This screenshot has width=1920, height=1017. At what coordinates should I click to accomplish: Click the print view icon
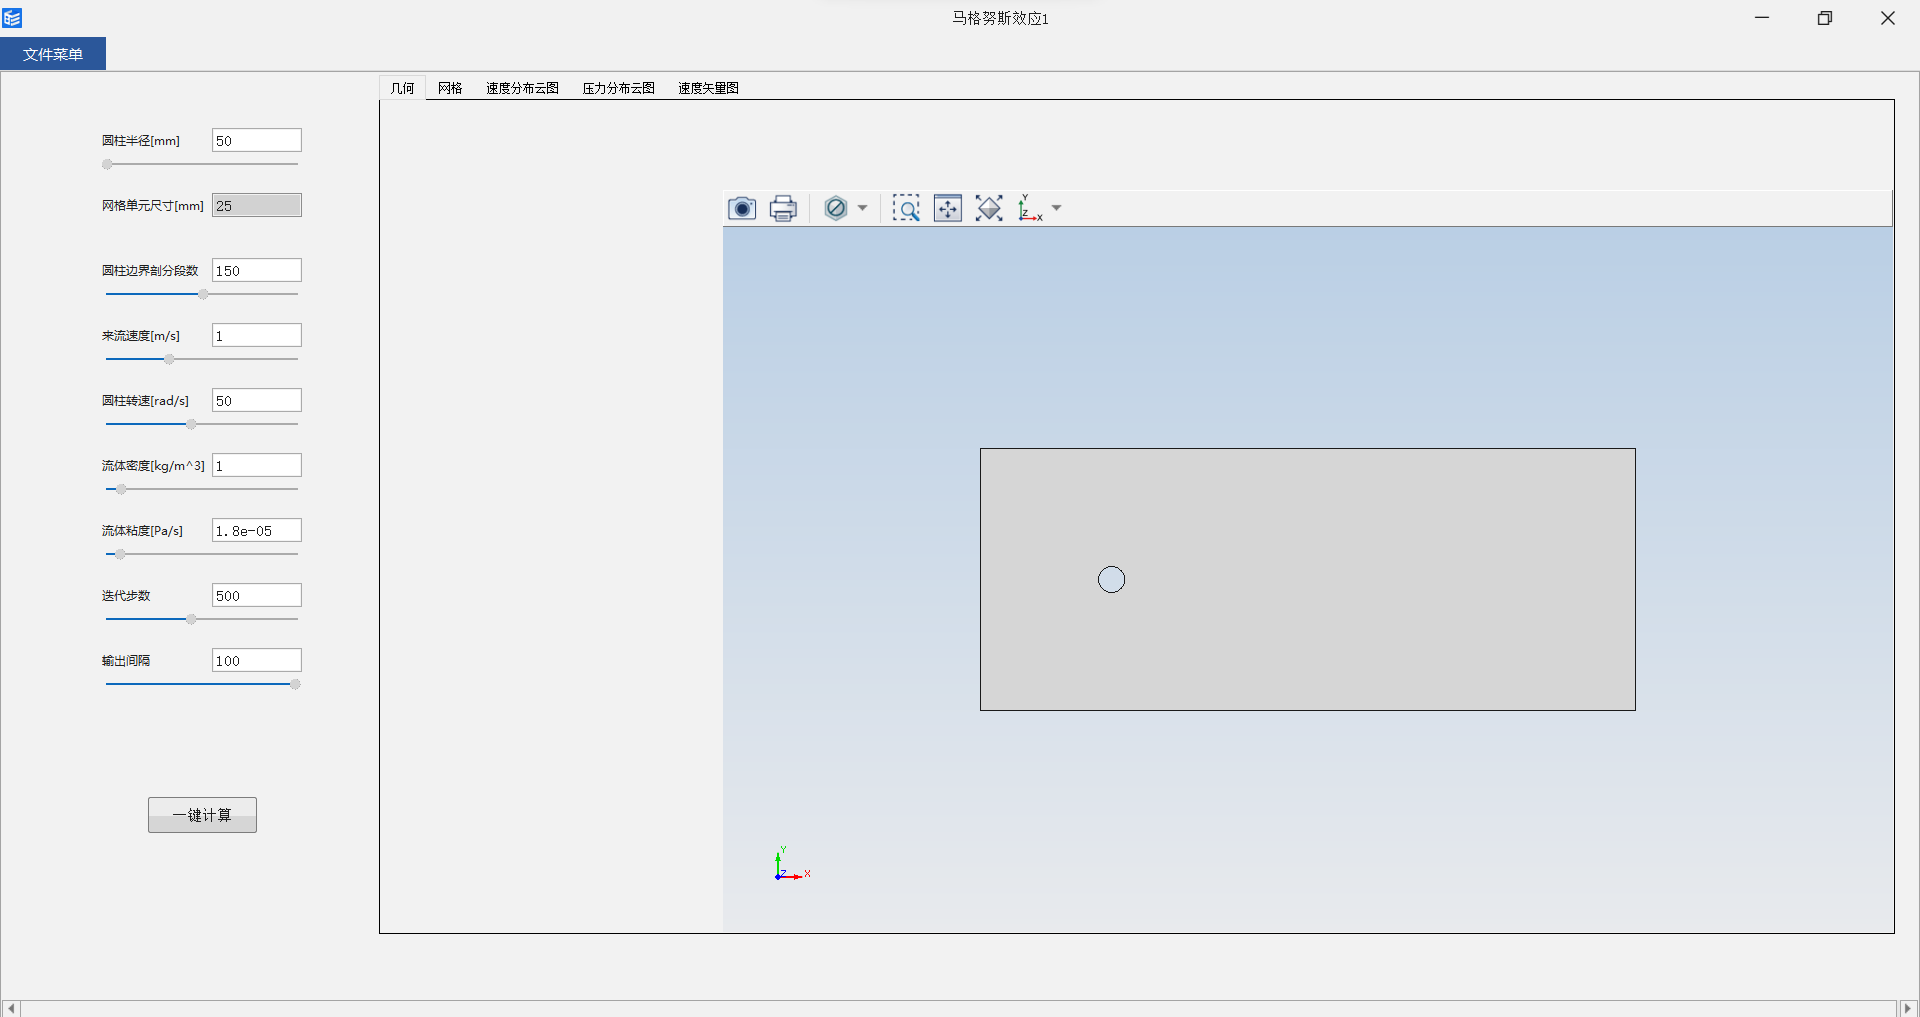783,208
